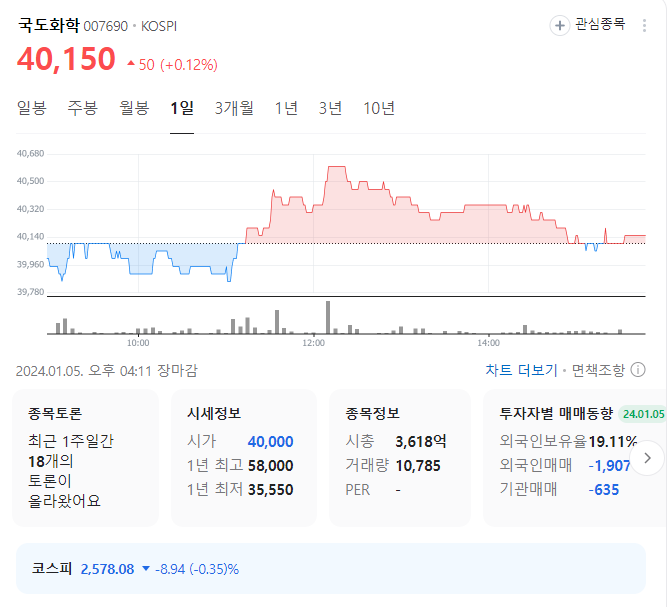Viewport: 667px width, 607px height.
Task: Select the 3년 chart range tab
Action: pyautogui.click(x=331, y=108)
